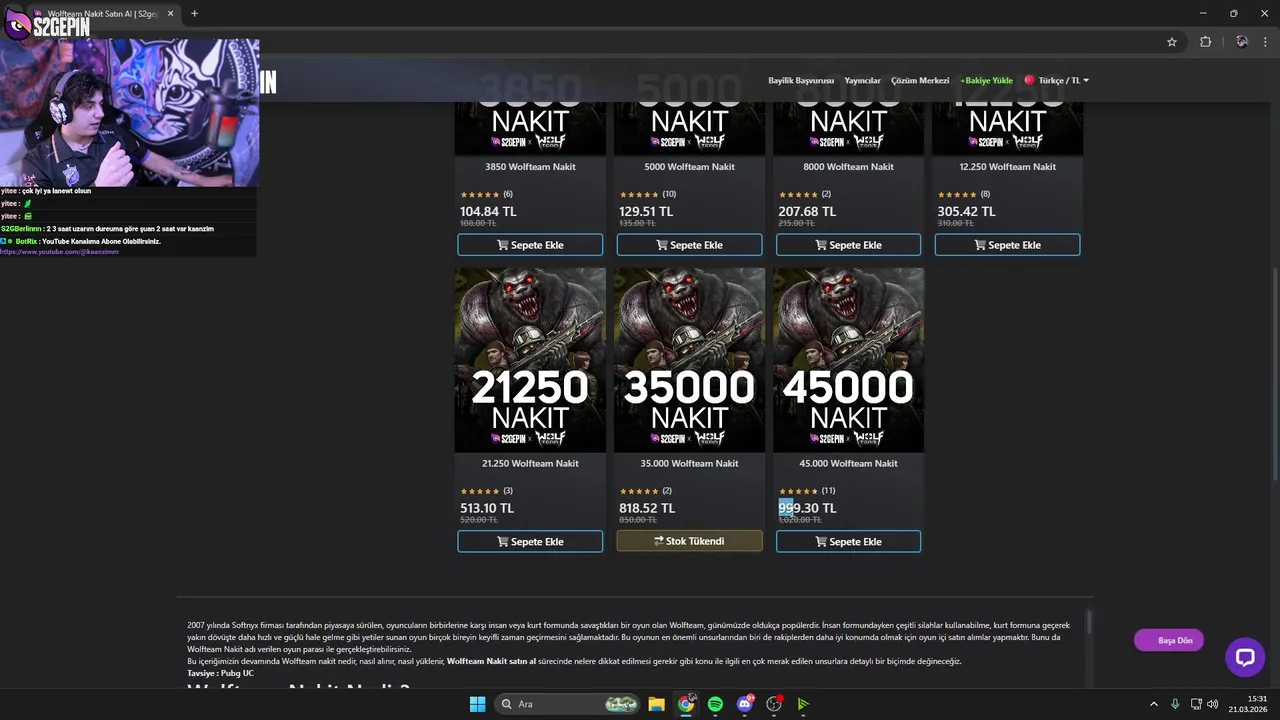Open Spotify from the taskbar

[715, 704]
